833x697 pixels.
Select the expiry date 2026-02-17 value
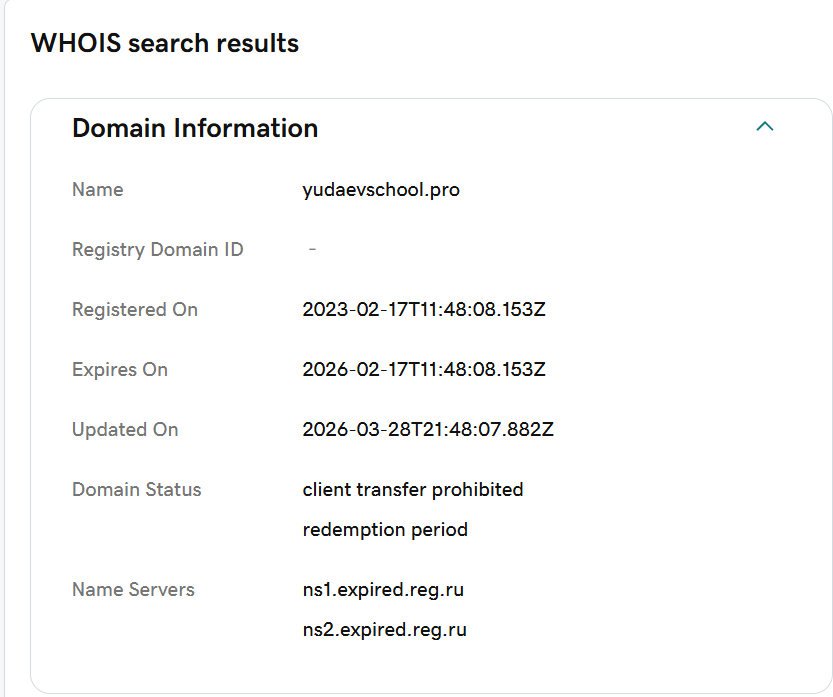pyautogui.click(x=424, y=370)
